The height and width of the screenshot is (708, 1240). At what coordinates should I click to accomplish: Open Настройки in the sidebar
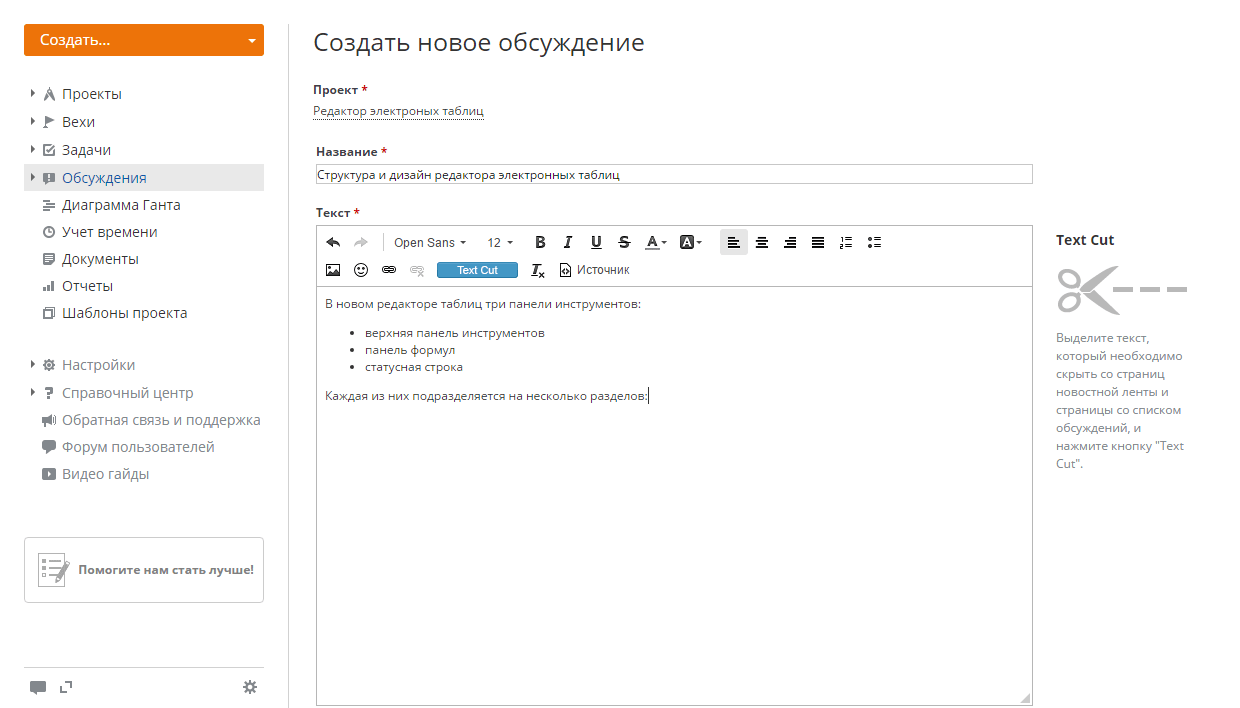coord(98,365)
